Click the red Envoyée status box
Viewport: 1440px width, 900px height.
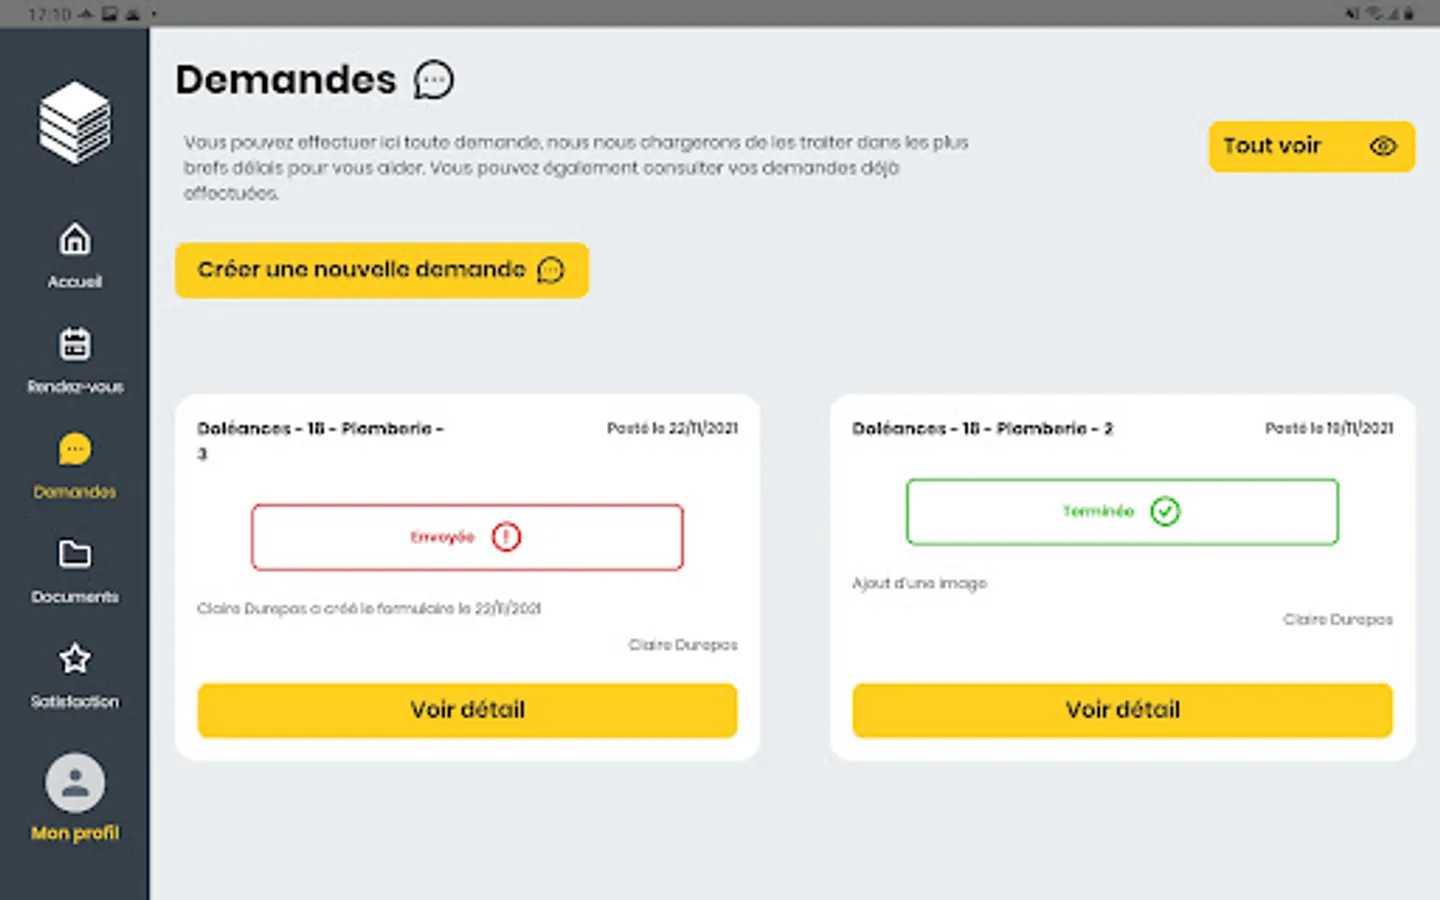[467, 537]
